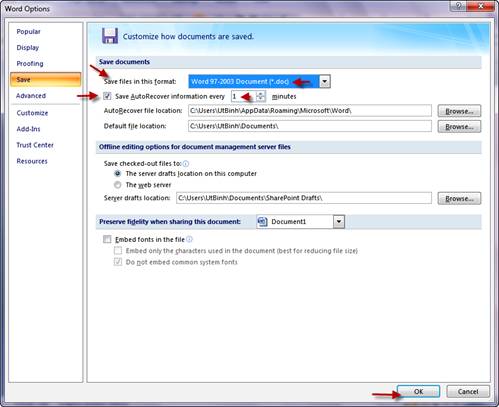Browse for Server drafts location
499x407 pixels.
pyautogui.click(x=459, y=198)
